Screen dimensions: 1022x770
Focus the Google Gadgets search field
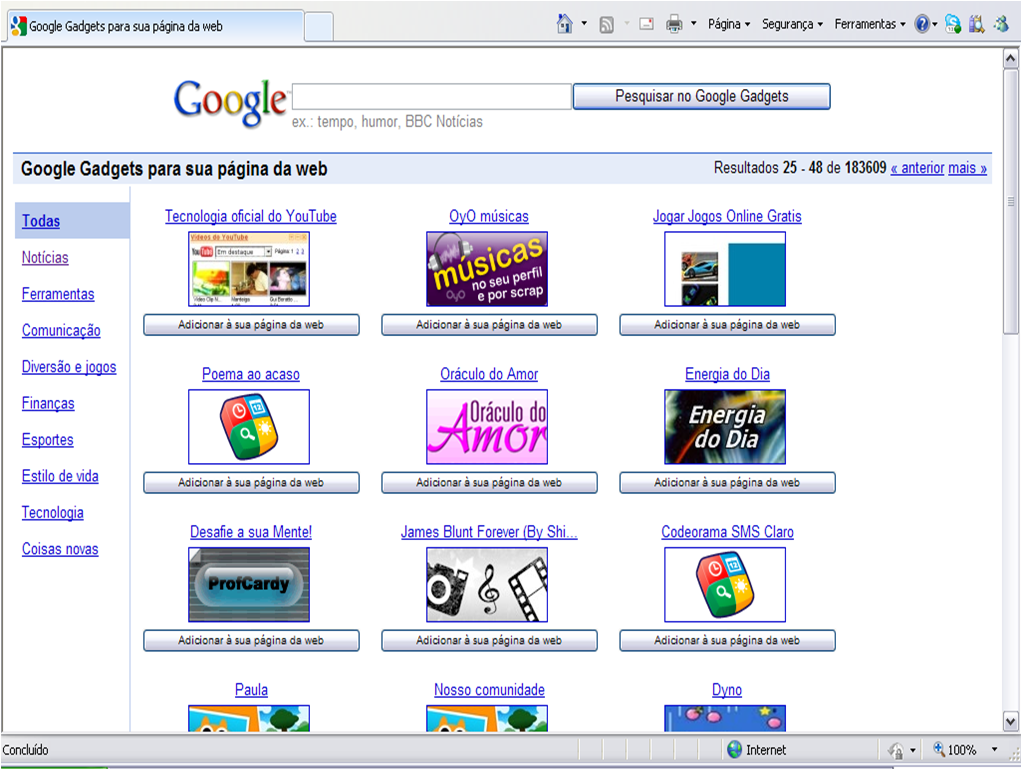pyautogui.click(x=431, y=96)
